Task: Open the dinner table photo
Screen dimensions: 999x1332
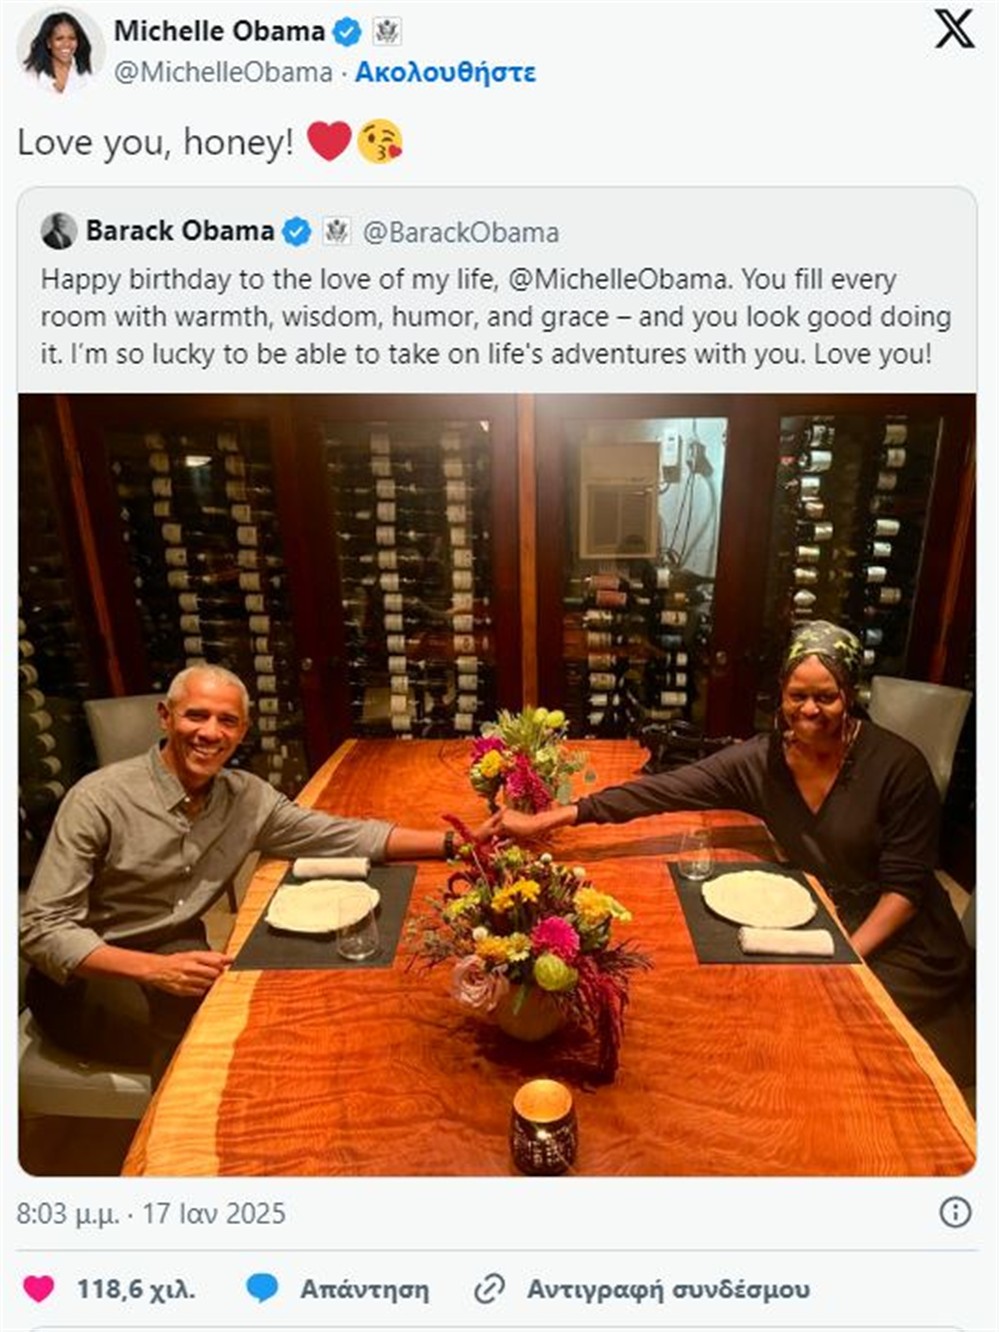Action: [497, 784]
